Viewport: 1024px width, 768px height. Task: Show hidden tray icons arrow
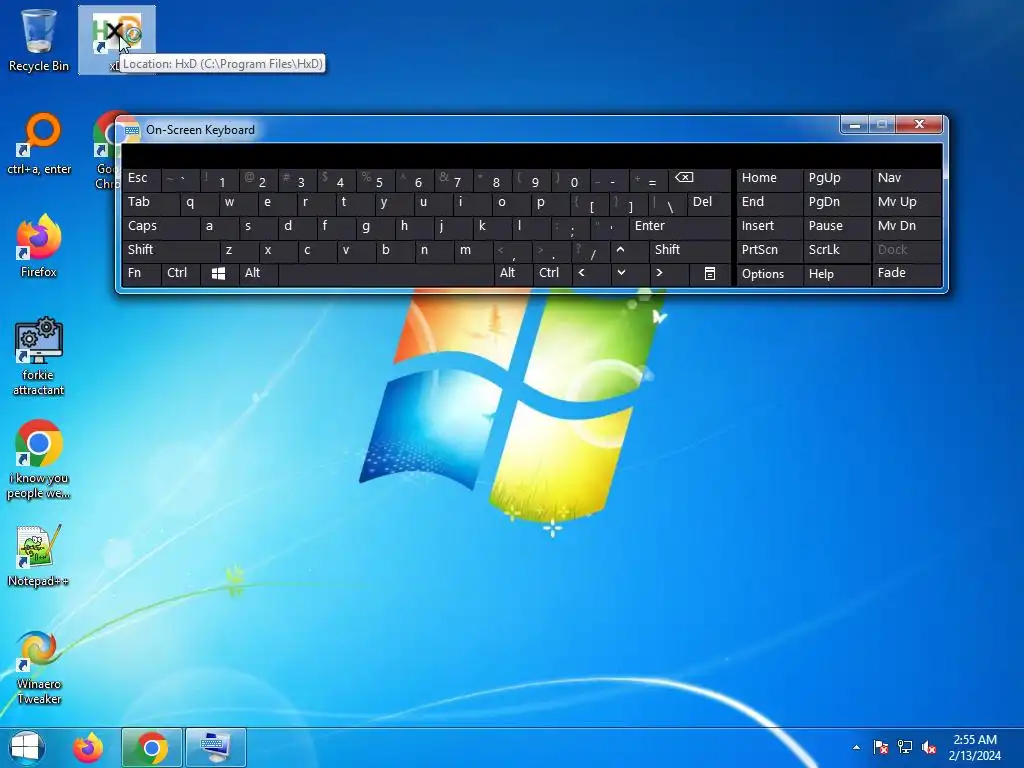[856, 748]
